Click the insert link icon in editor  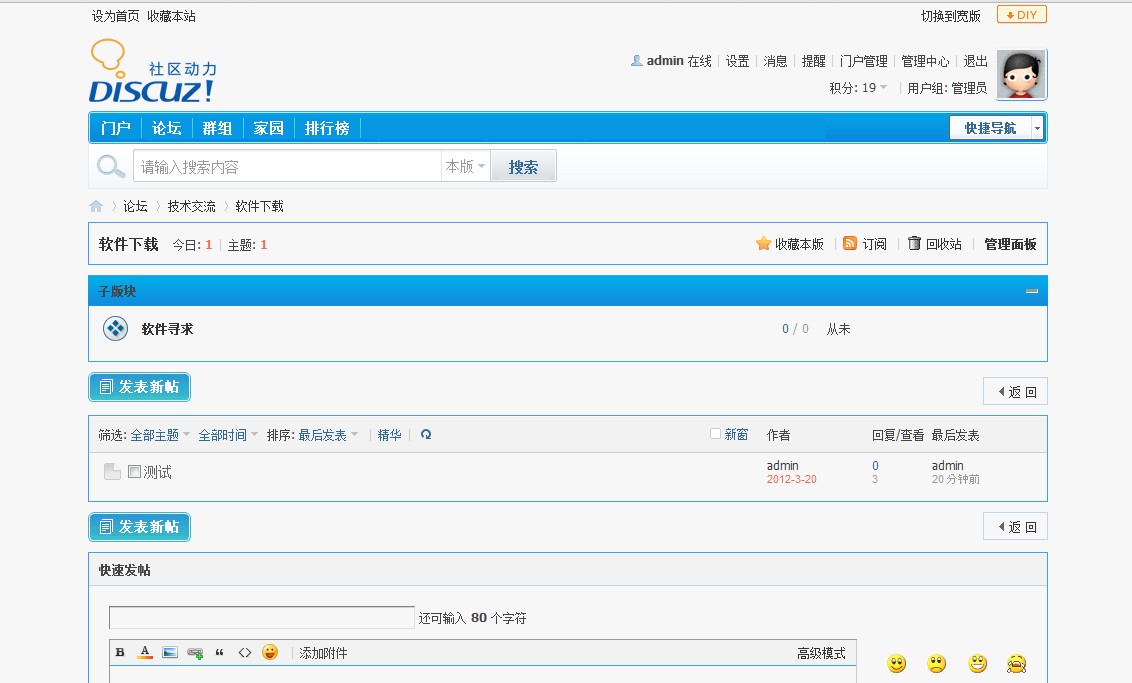pyautogui.click(x=195, y=653)
